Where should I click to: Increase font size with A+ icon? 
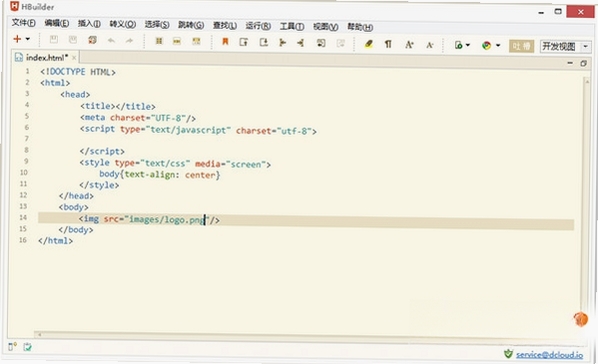tap(409, 45)
